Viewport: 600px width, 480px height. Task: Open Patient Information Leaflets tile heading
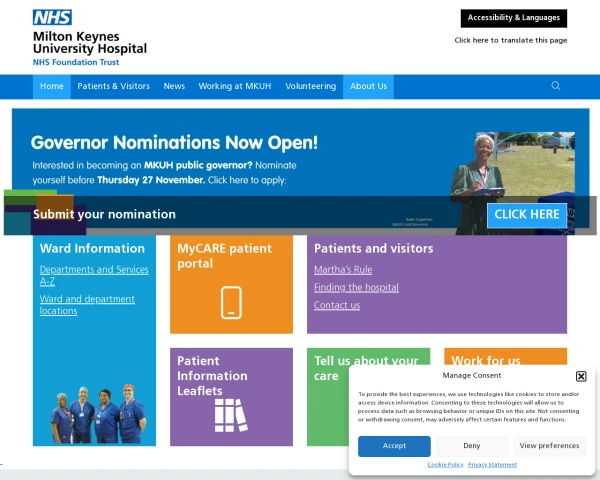pyautogui.click(x=212, y=376)
